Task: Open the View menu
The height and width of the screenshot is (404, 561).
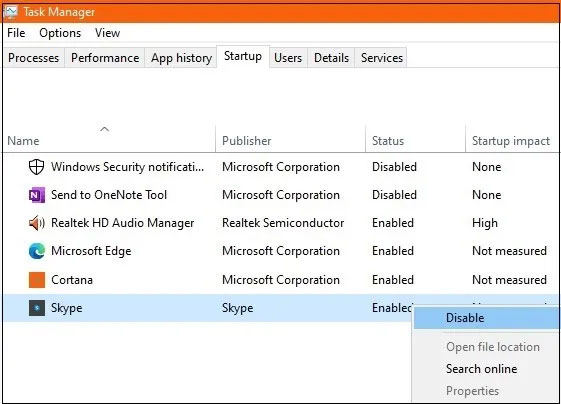Action: click(x=107, y=33)
